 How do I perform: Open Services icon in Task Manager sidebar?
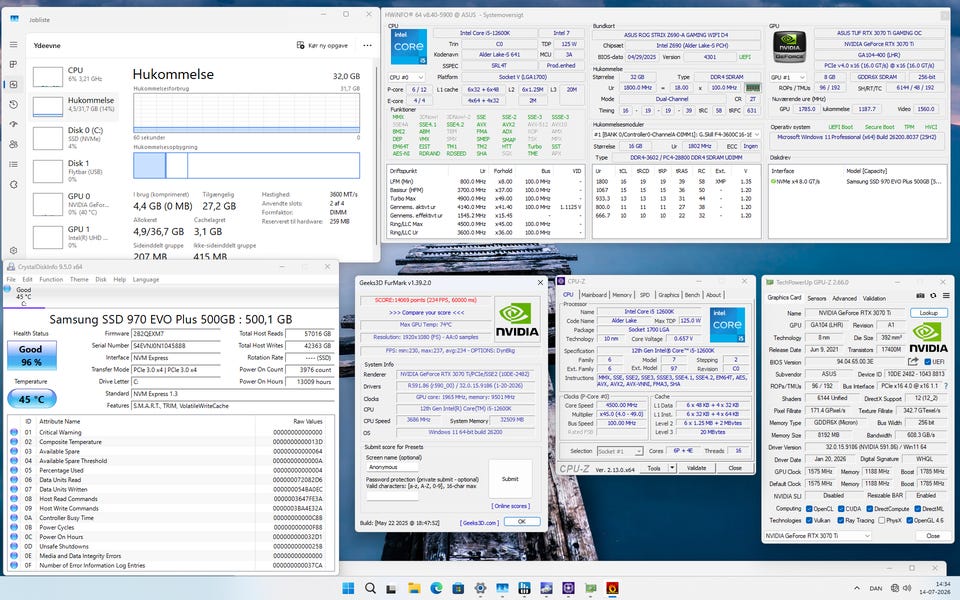[x=13, y=184]
